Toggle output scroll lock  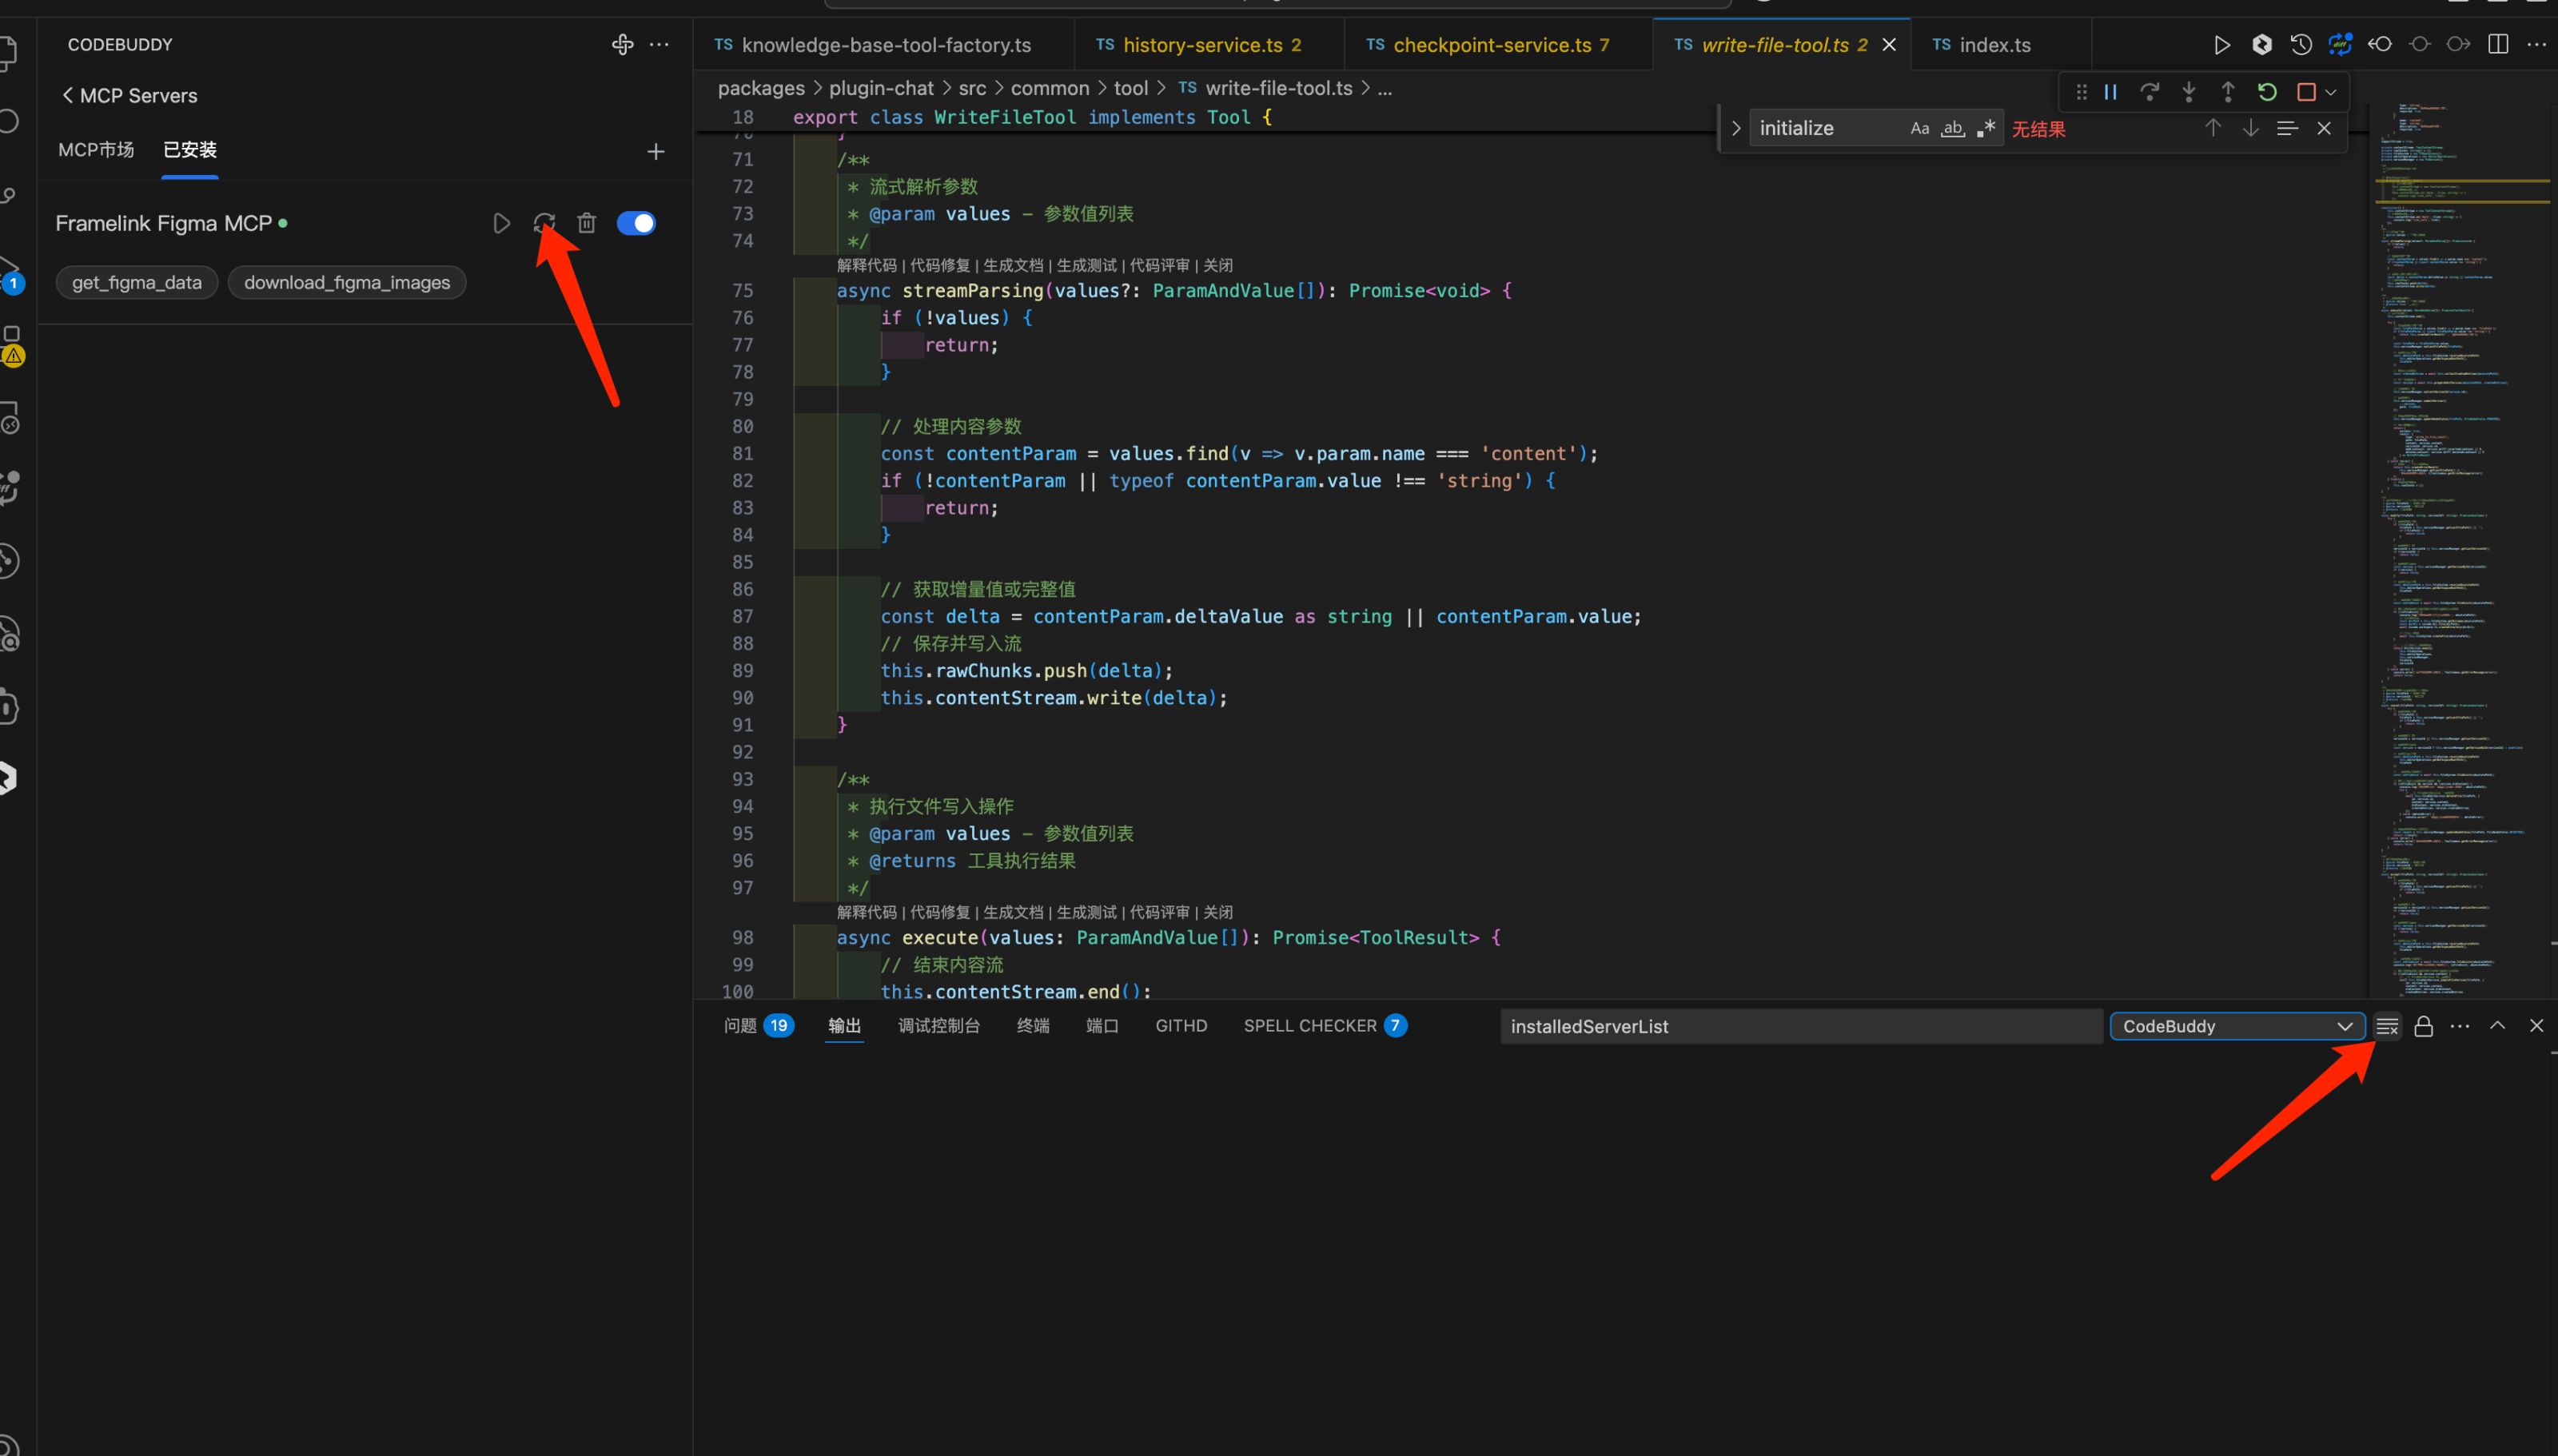(2424, 1026)
